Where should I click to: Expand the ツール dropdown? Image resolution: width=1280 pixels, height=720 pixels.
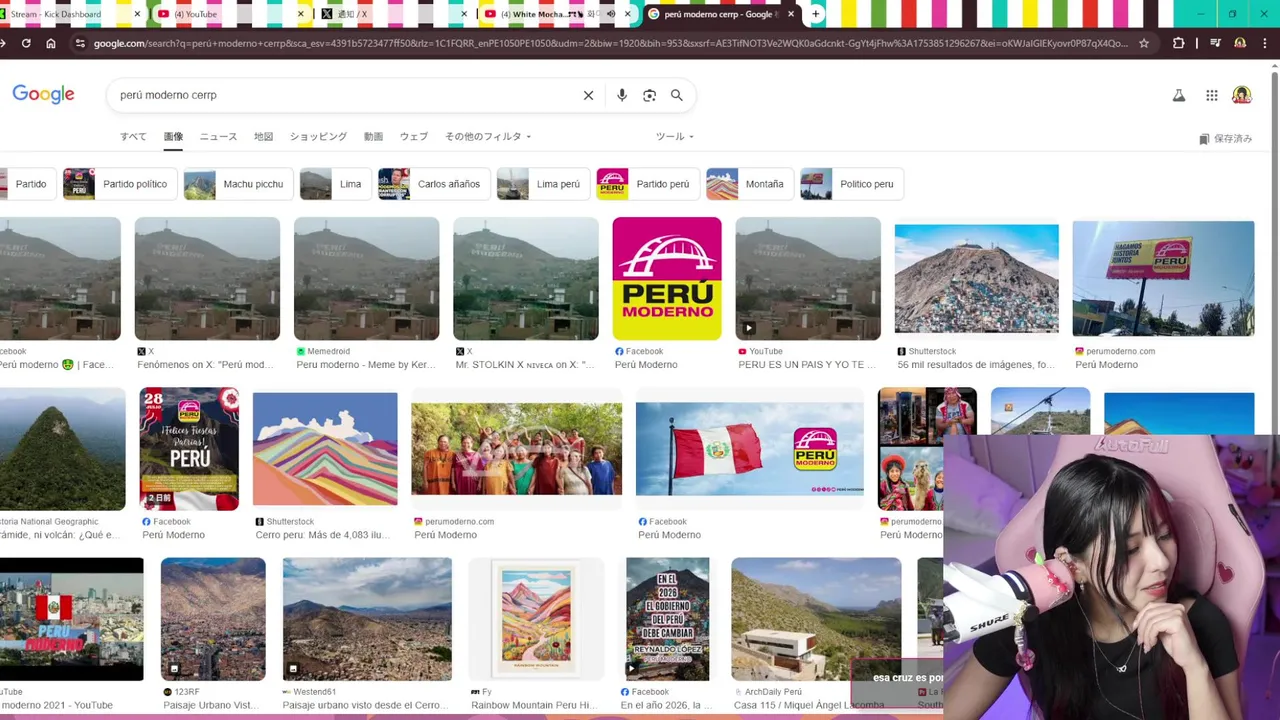(x=675, y=136)
